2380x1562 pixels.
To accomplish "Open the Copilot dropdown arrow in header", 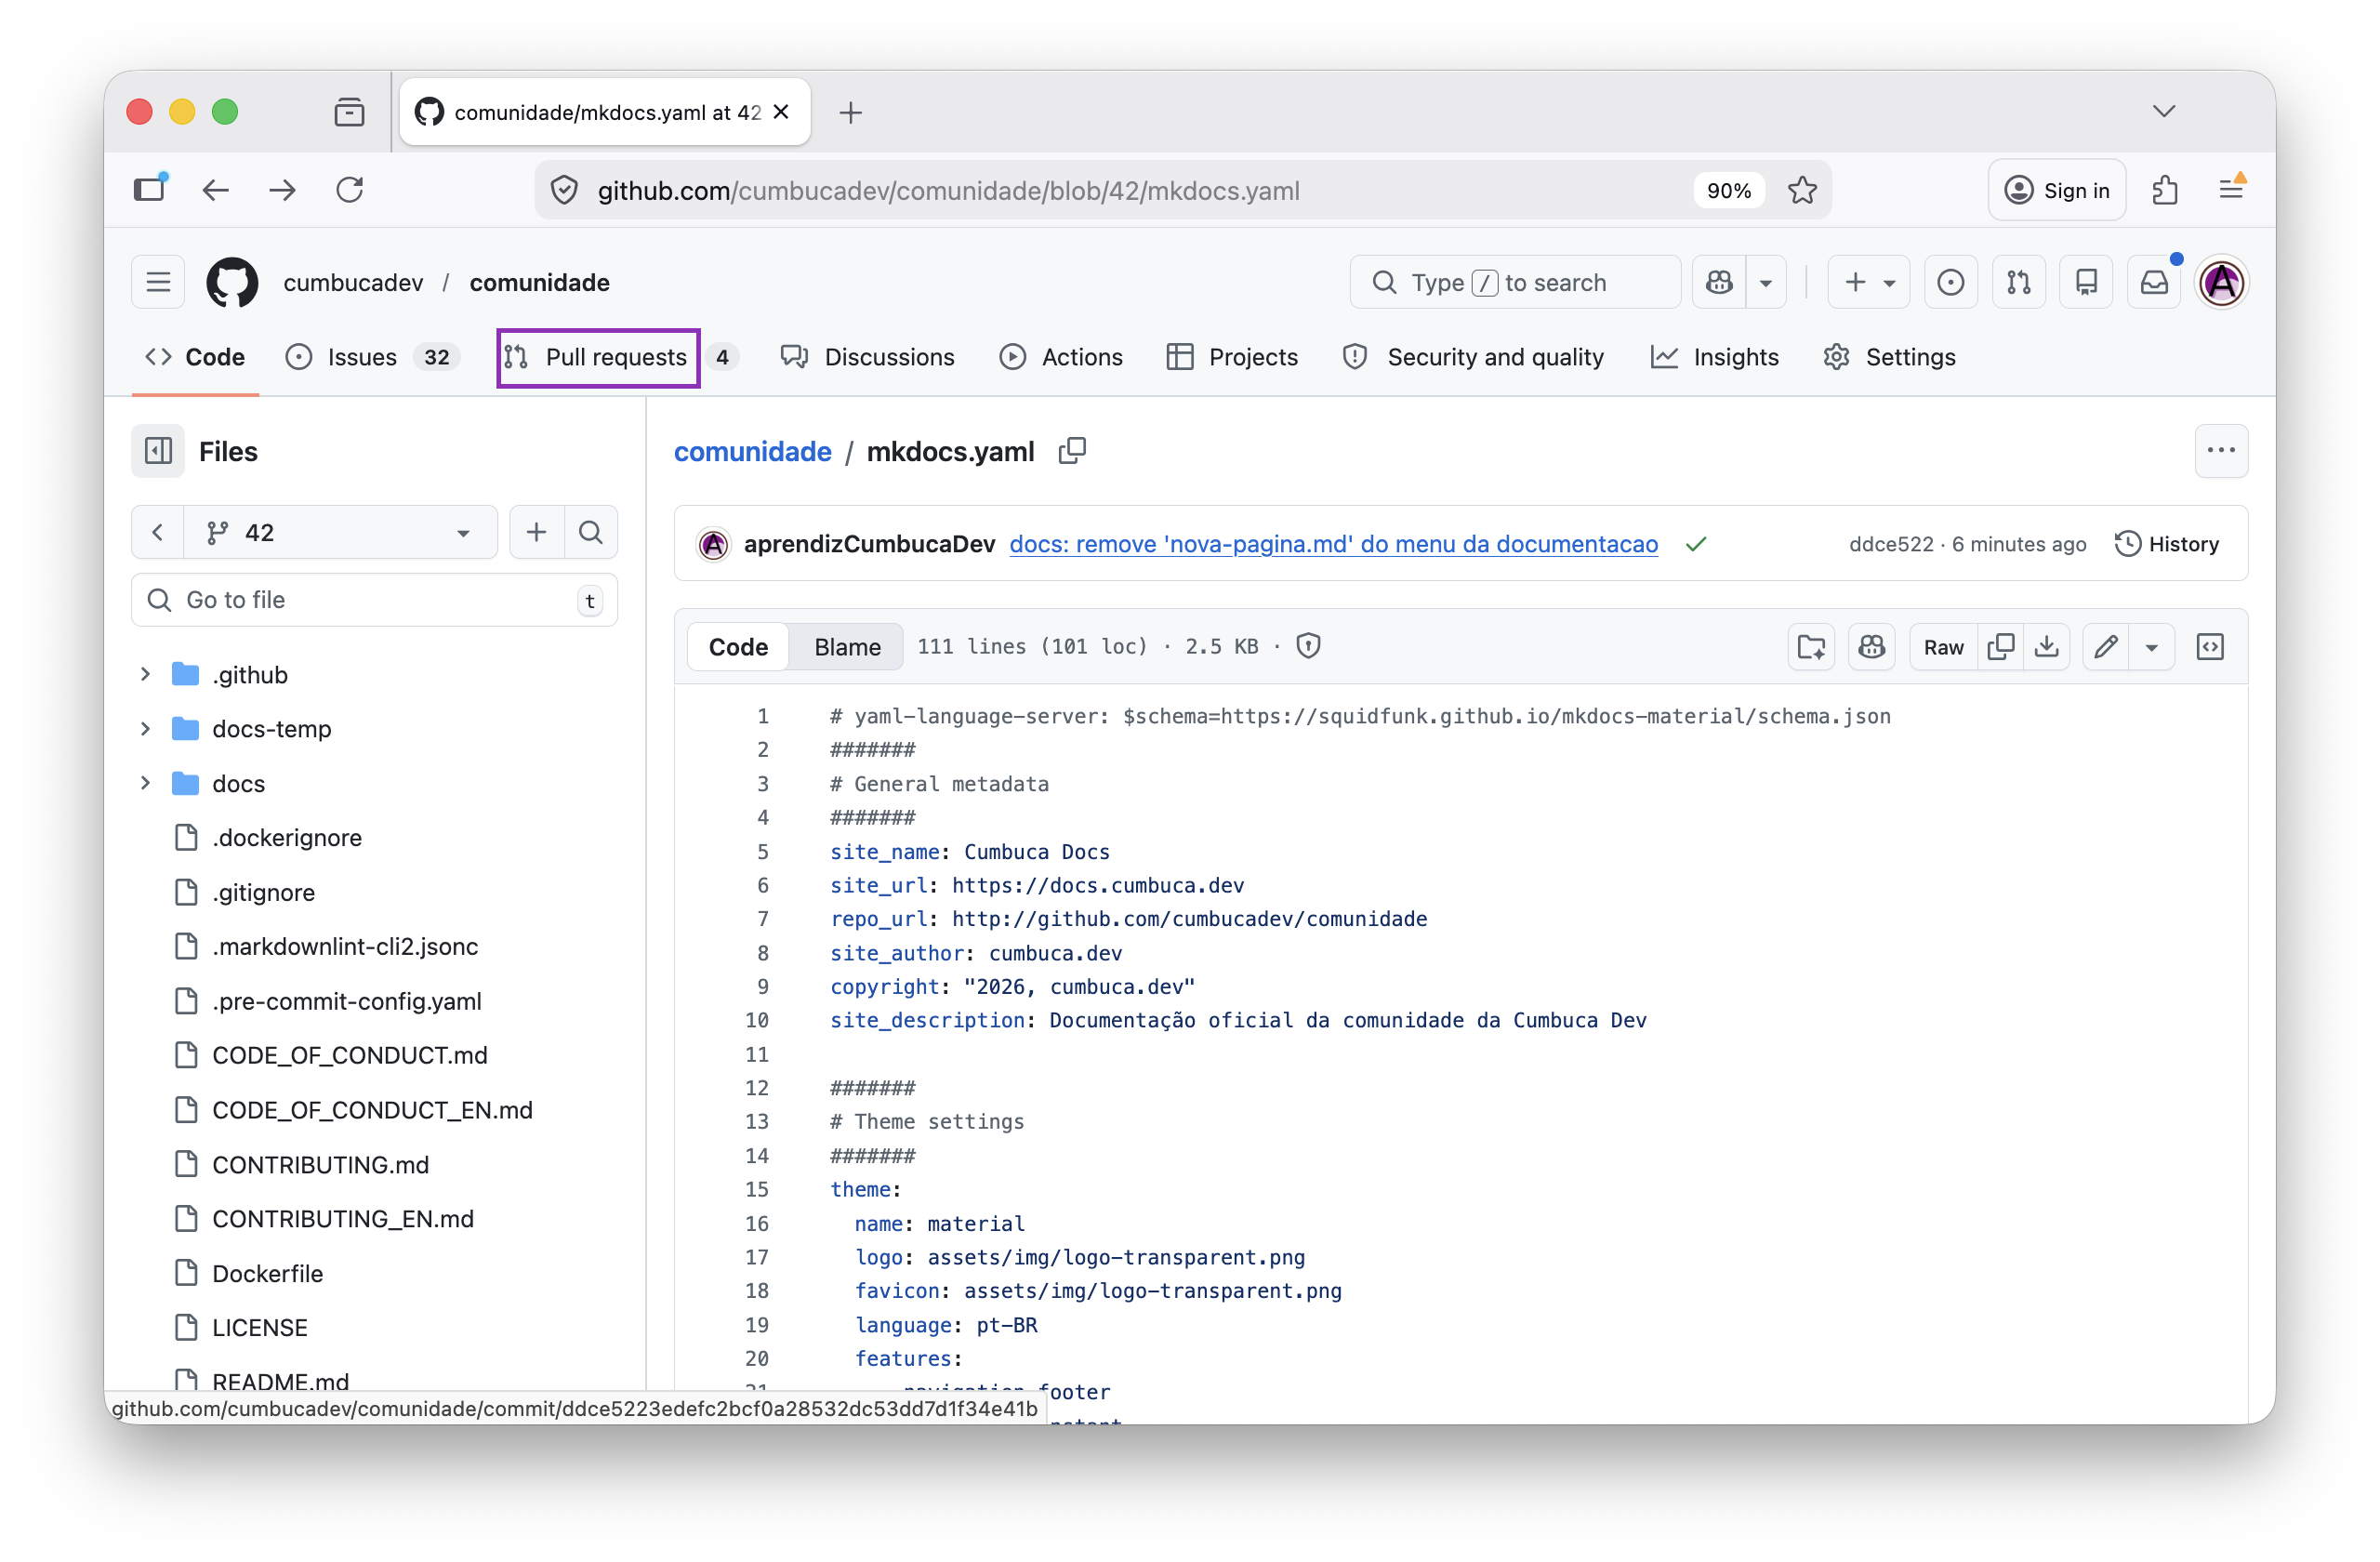I will pos(1766,283).
